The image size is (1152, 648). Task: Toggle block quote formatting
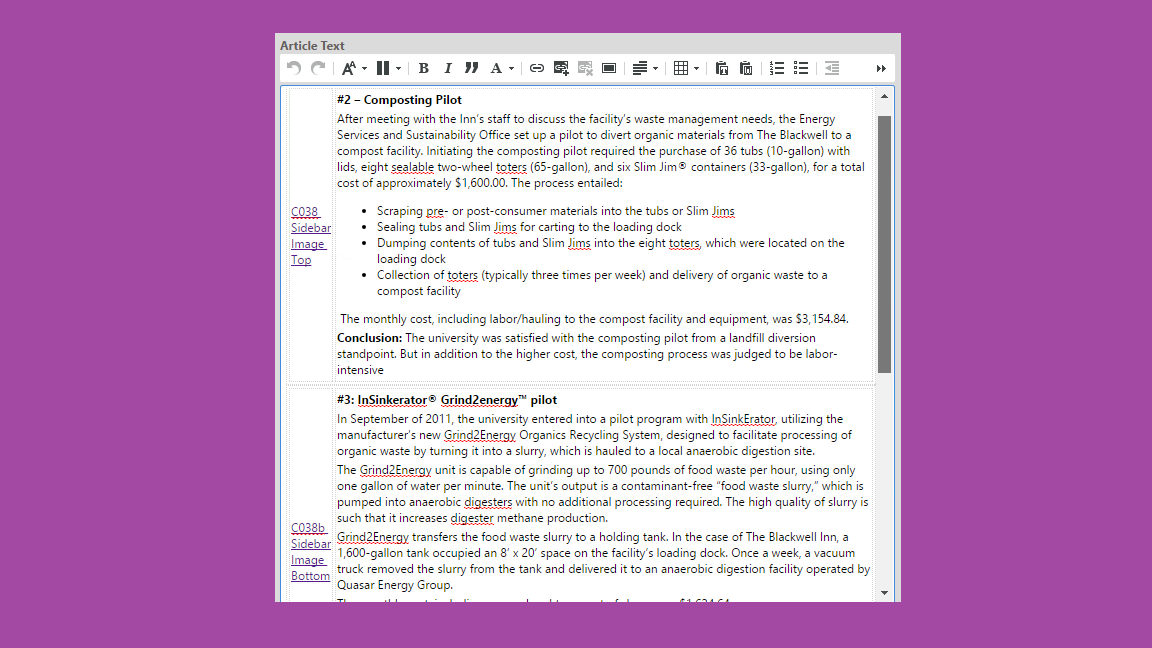point(471,68)
